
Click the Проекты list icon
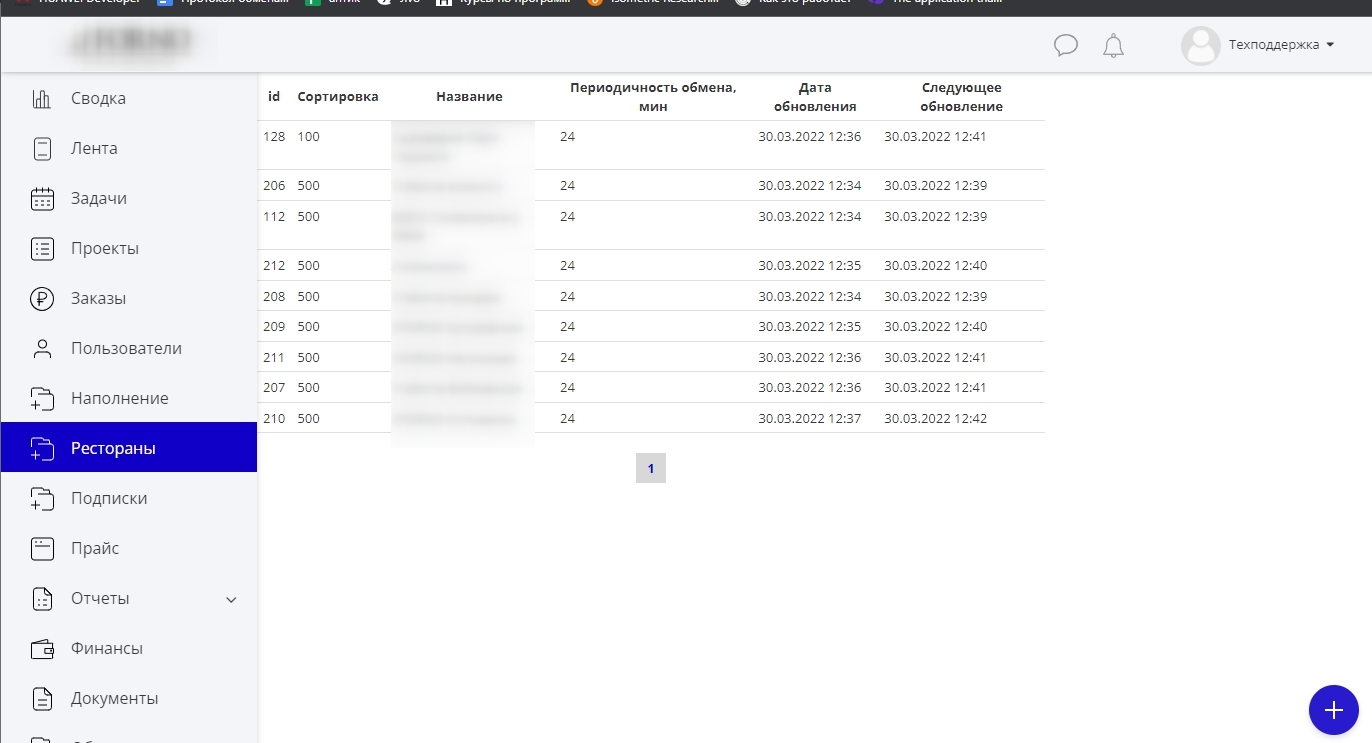42,248
